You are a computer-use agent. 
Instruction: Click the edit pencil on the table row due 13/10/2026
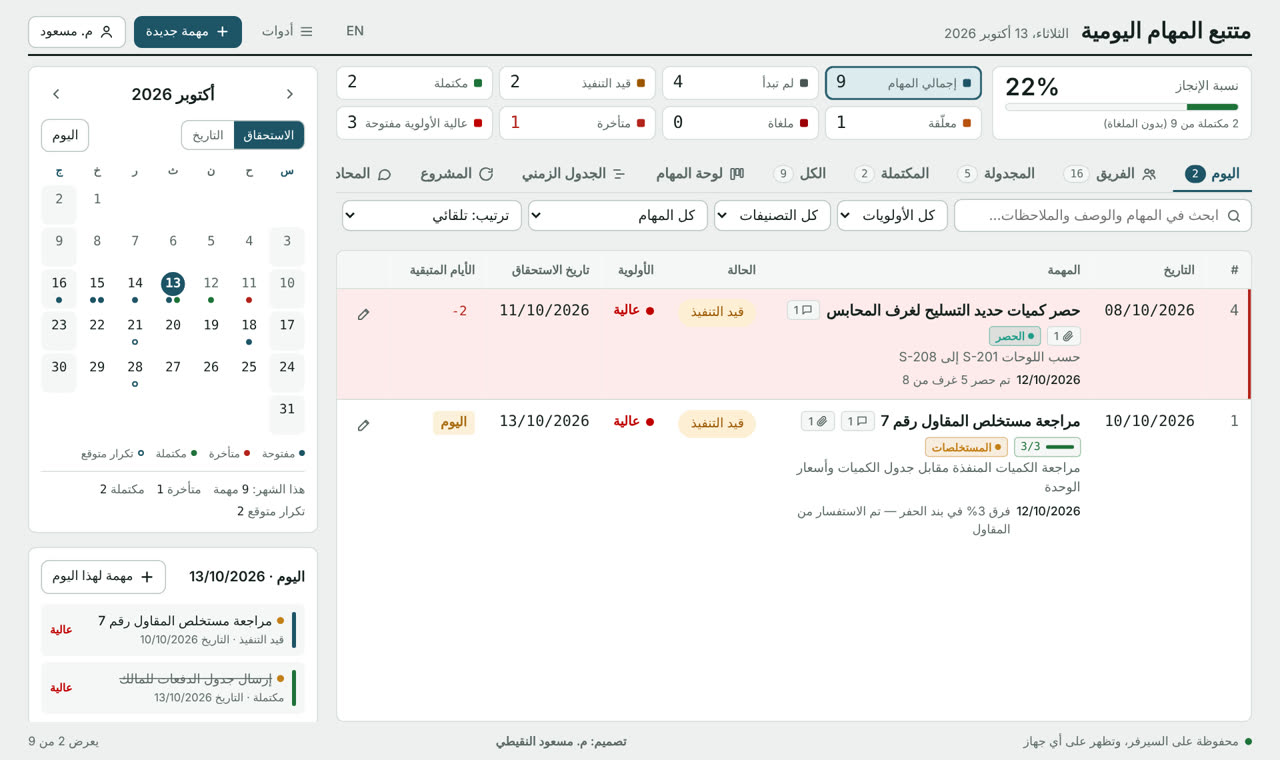tap(363, 425)
